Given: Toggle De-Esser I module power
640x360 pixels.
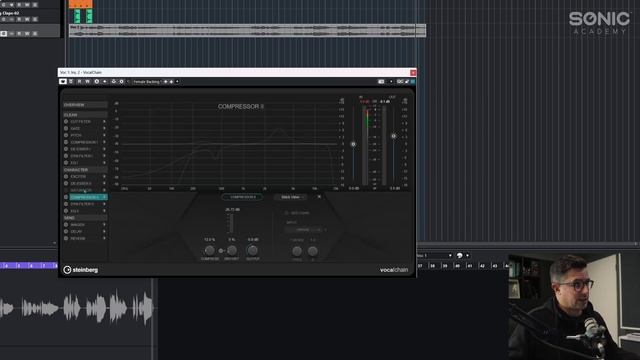Looking at the screenshot, I should pyautogui.click(x=66, y=149).
